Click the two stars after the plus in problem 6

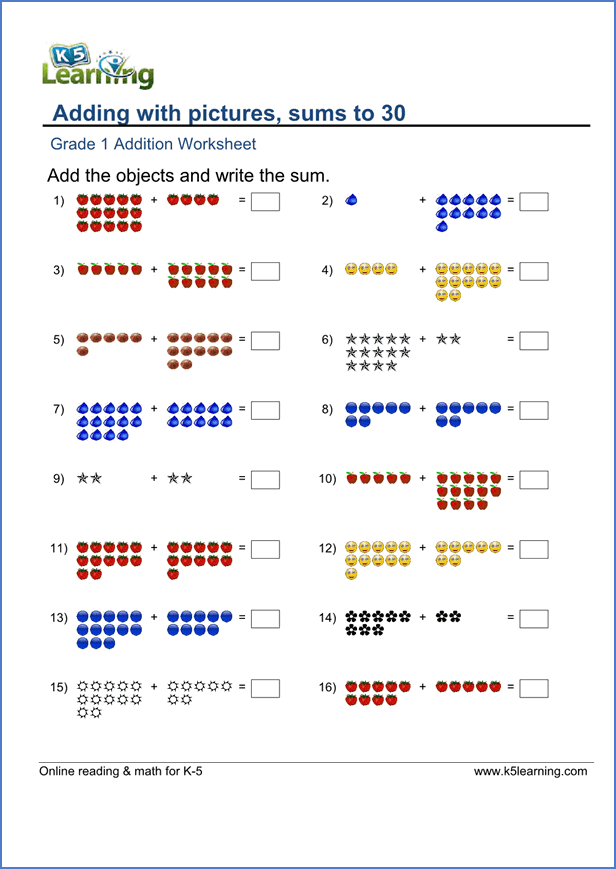tap(449, 340)
